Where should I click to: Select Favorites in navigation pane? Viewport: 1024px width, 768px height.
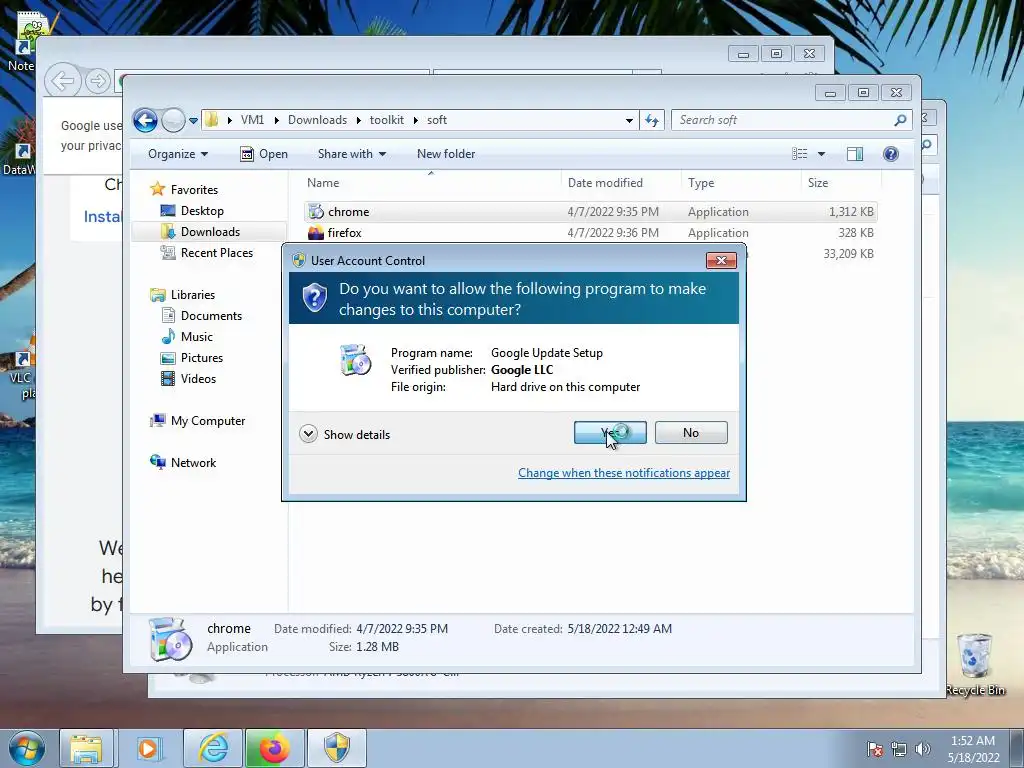(x=184, y=189)
